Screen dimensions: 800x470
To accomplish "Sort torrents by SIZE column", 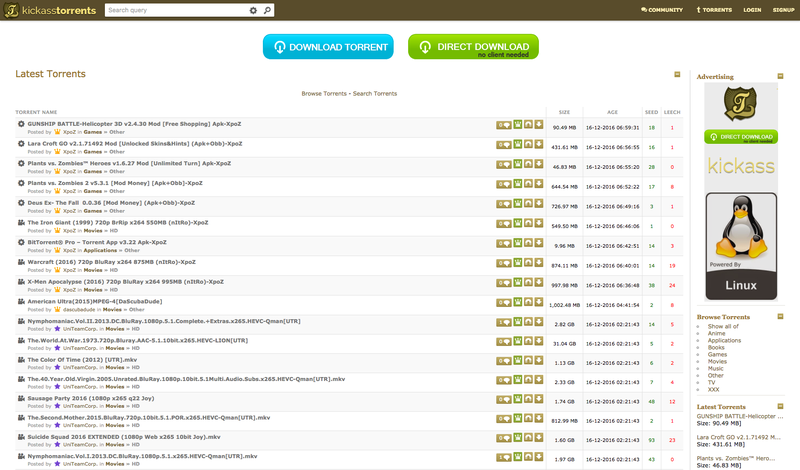I will [564, 112].
